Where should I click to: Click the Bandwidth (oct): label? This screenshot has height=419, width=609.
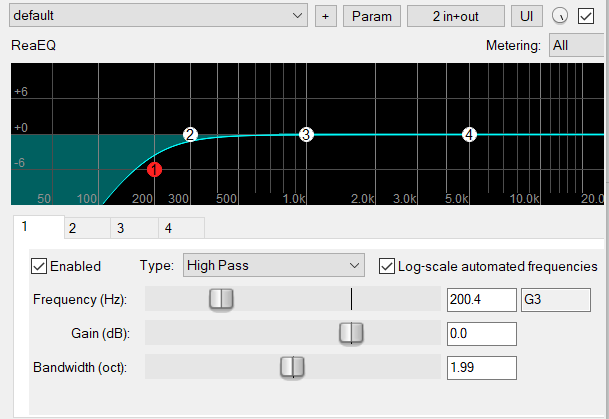tap(80, 367)
